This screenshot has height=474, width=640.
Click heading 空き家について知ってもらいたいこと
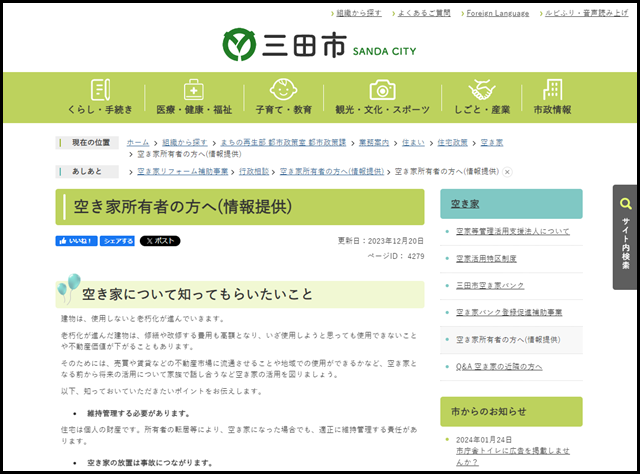[197, 294]
